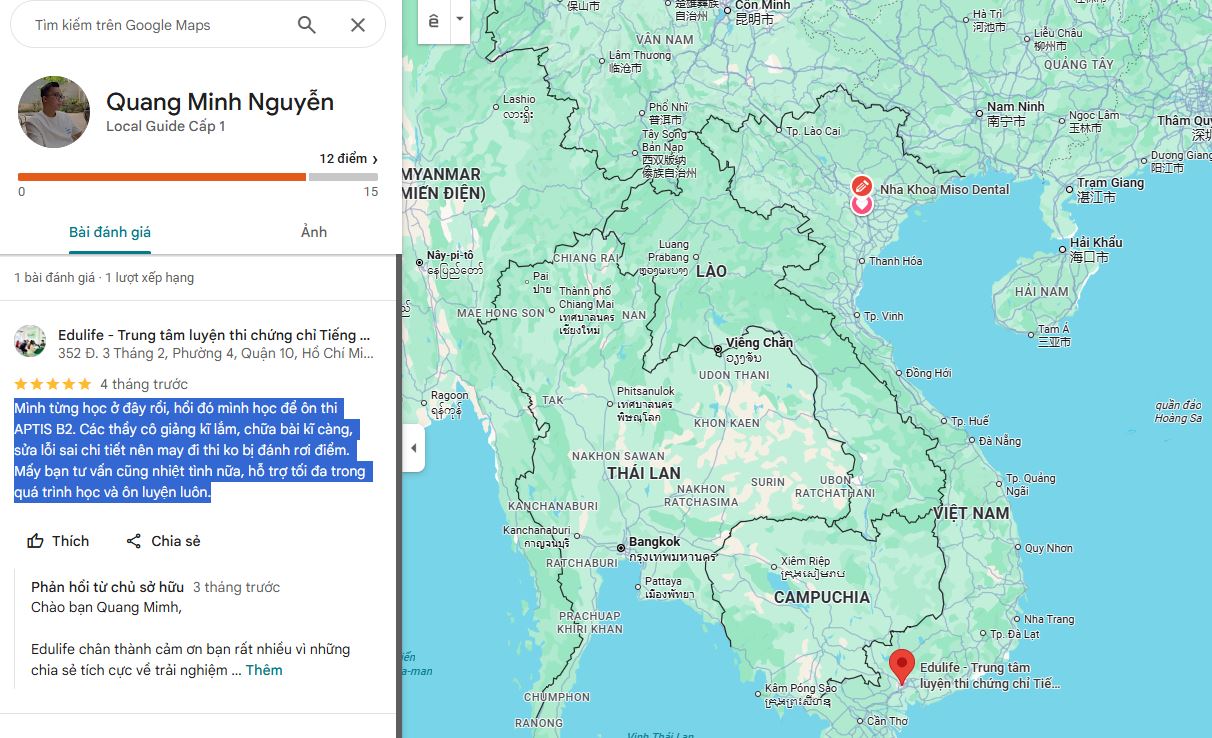This screenshot has height=738, width=1212.
Task: Expand the owner reply with Thêm
Action: pos(265,670)
